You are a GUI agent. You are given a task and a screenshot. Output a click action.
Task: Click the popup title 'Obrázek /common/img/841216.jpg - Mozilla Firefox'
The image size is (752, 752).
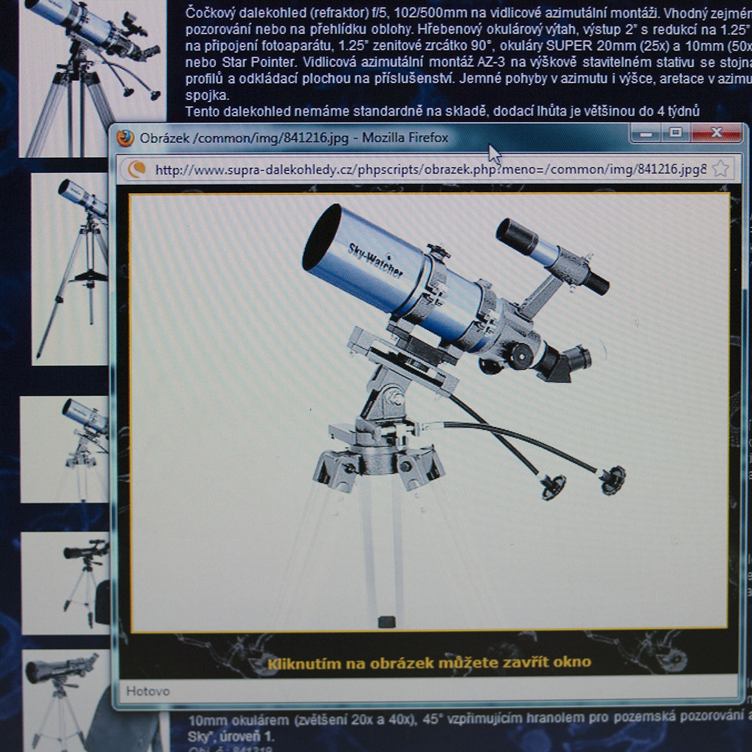[294, 138]
